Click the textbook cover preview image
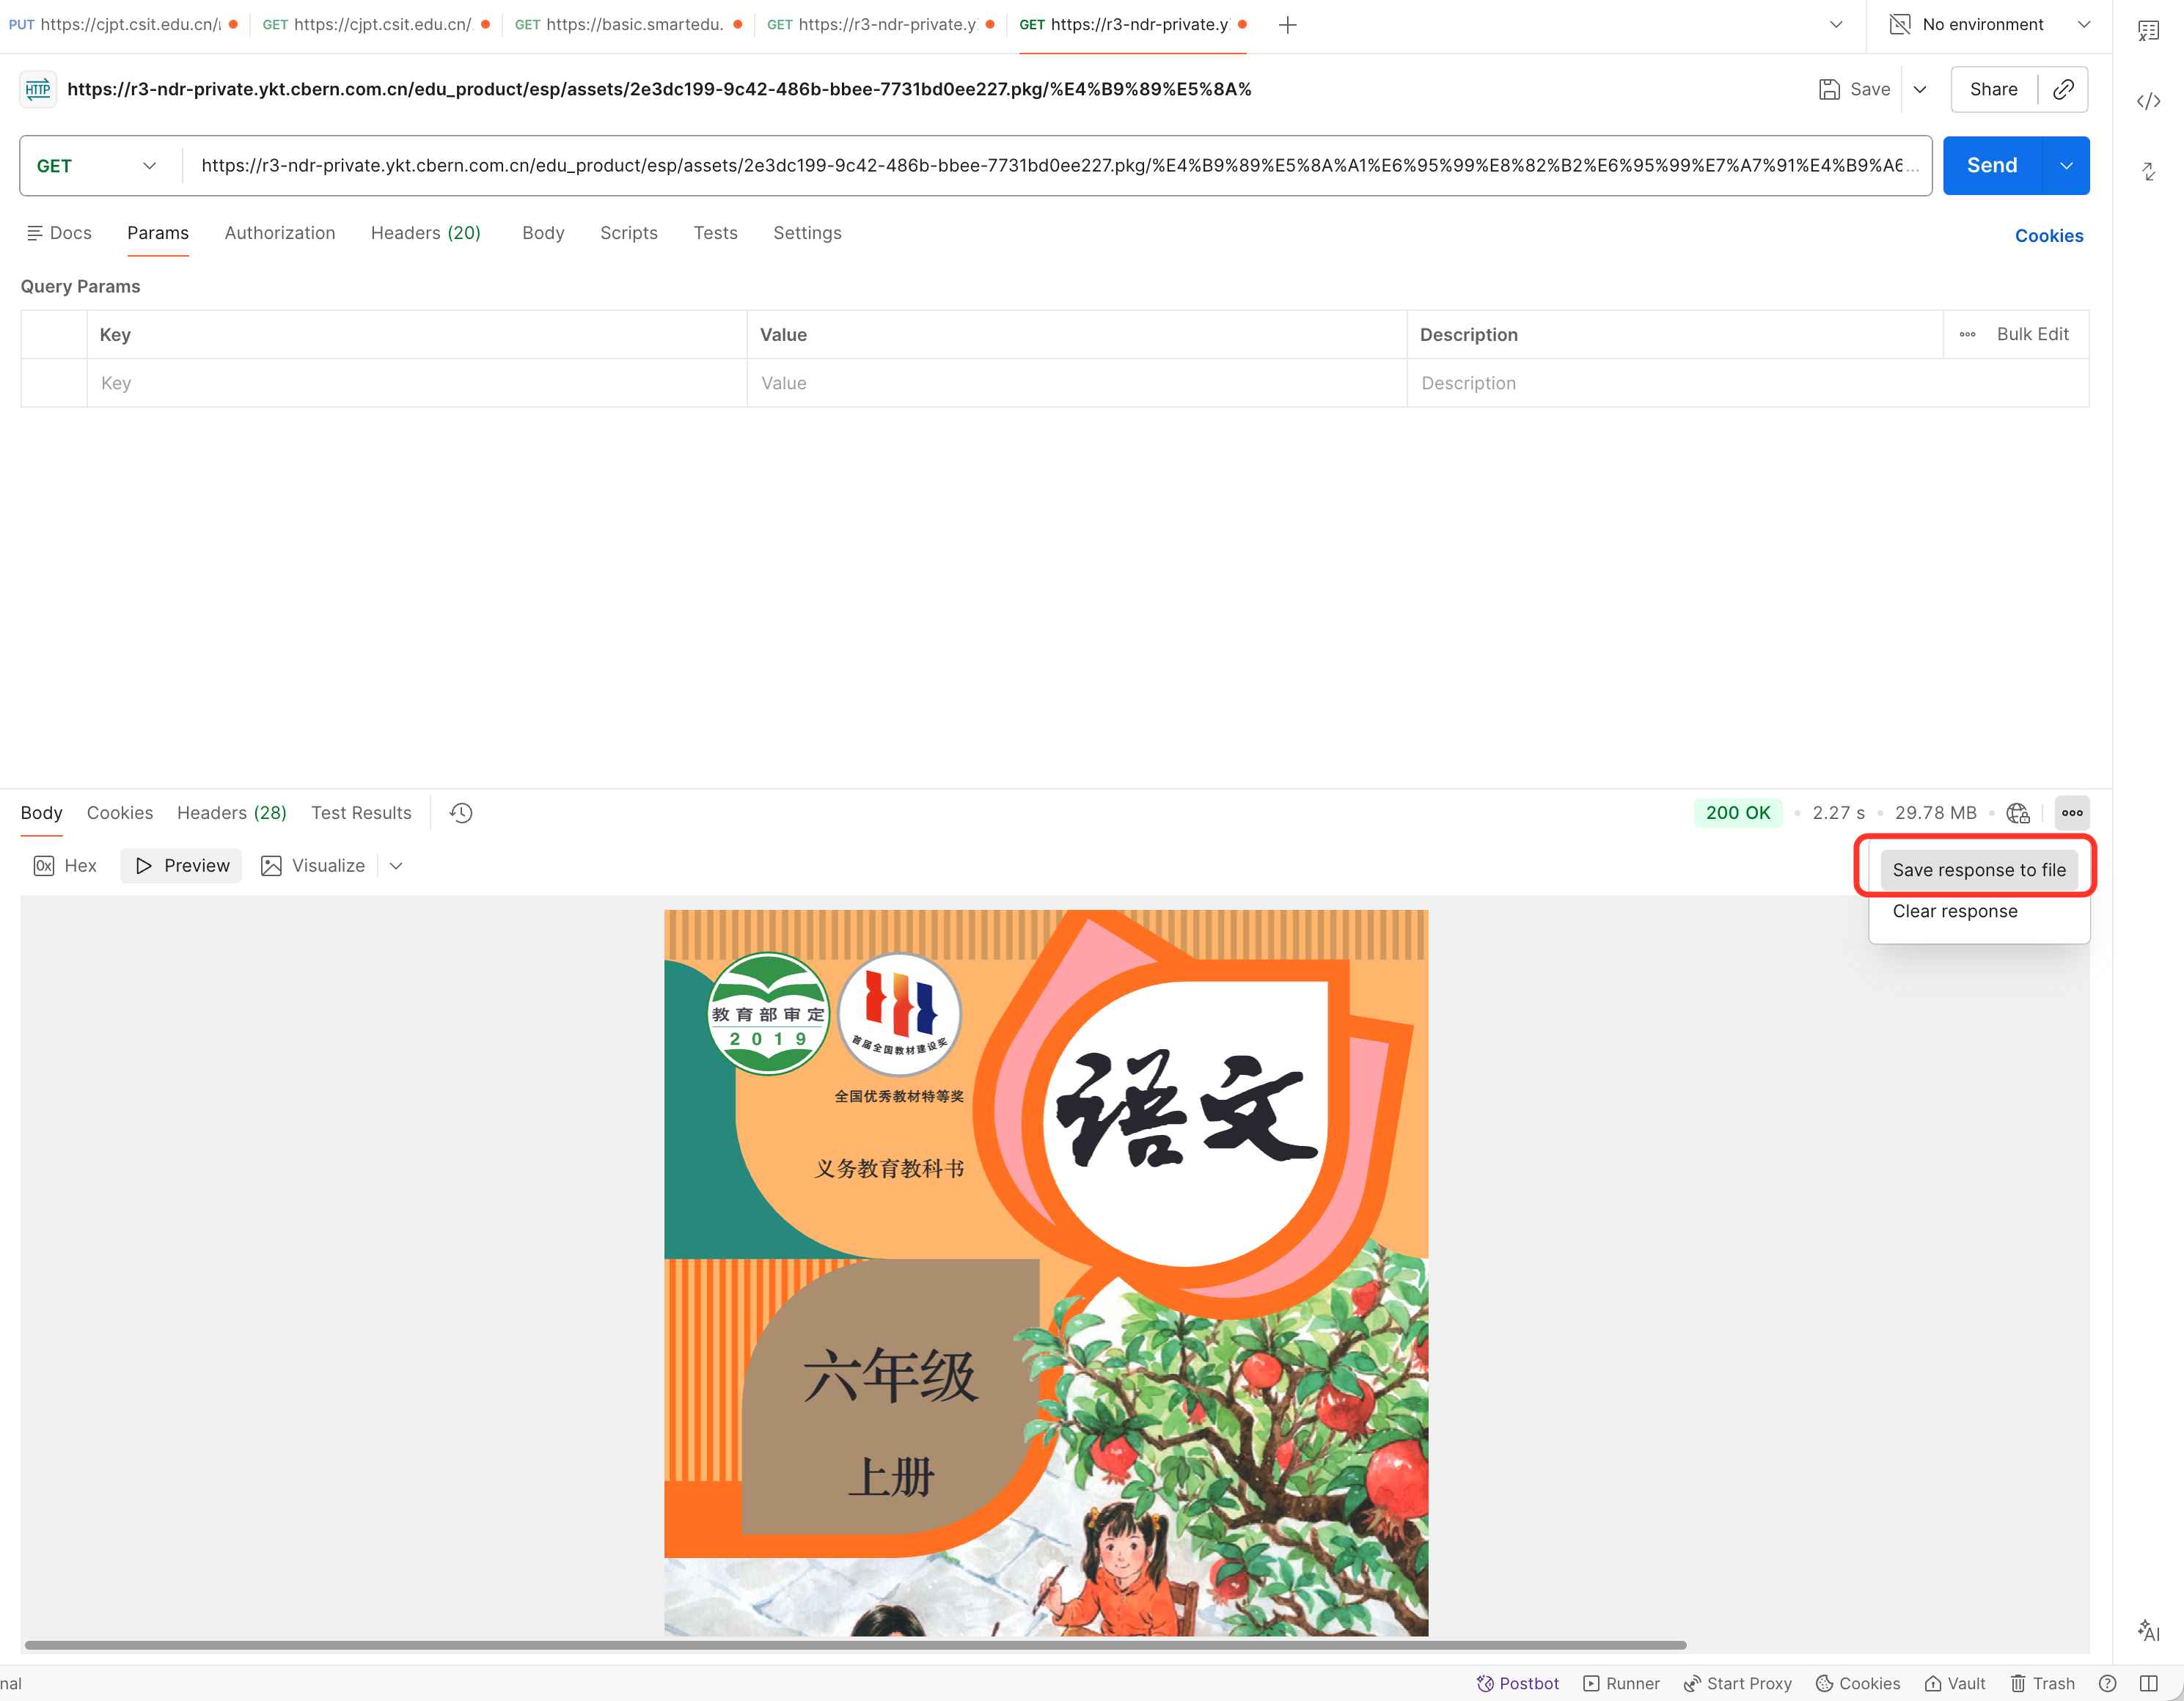Viewport: 2184px width, 1701px height. point(1046,1273)
